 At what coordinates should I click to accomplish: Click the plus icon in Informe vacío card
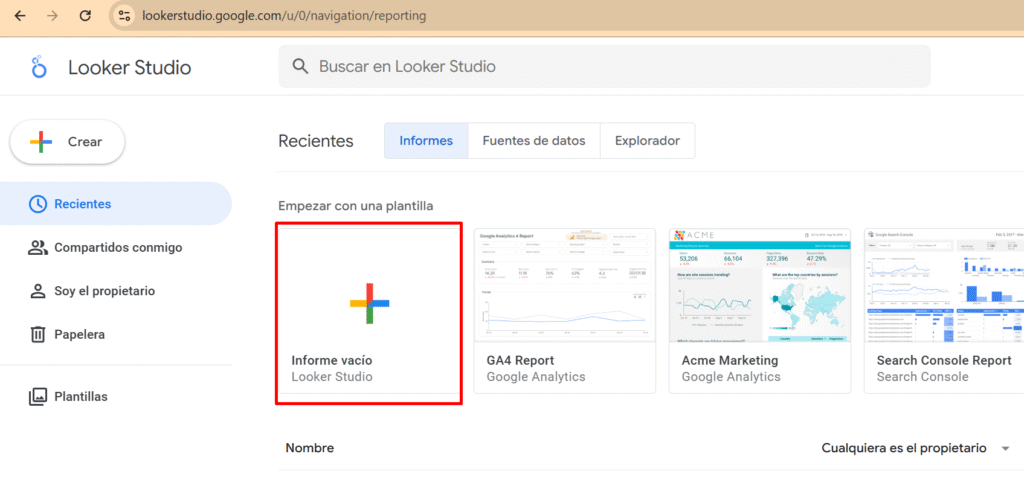click(x=370, y=304)
